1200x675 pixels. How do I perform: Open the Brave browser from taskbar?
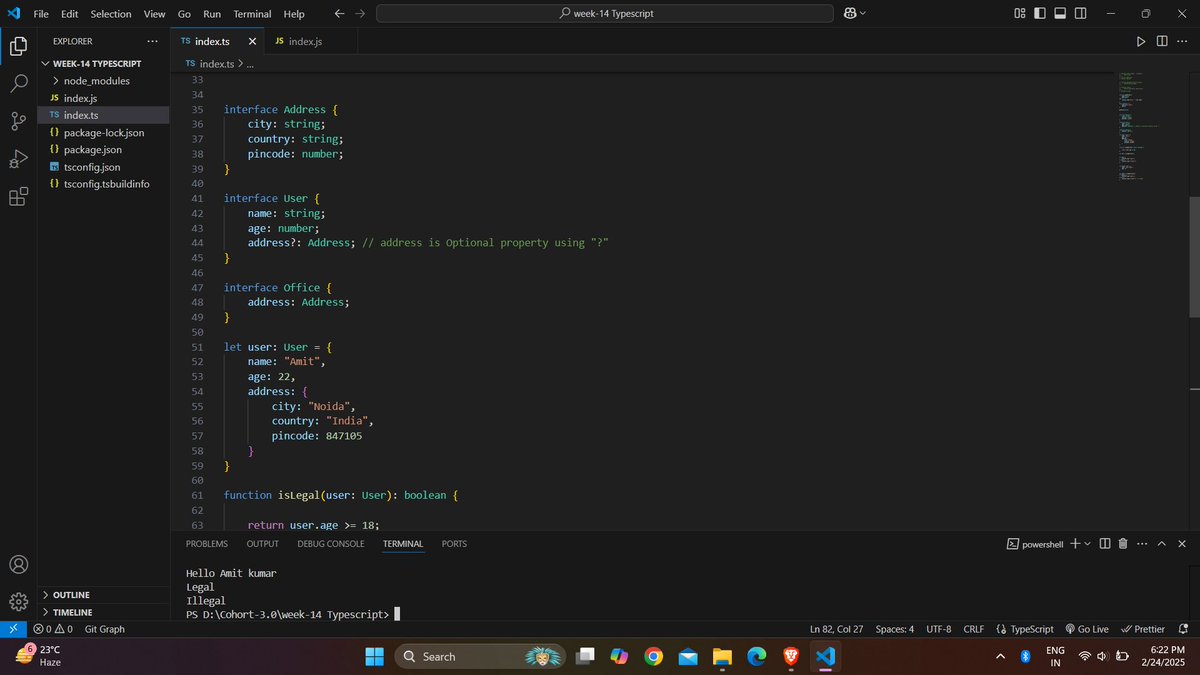(790, 656)
